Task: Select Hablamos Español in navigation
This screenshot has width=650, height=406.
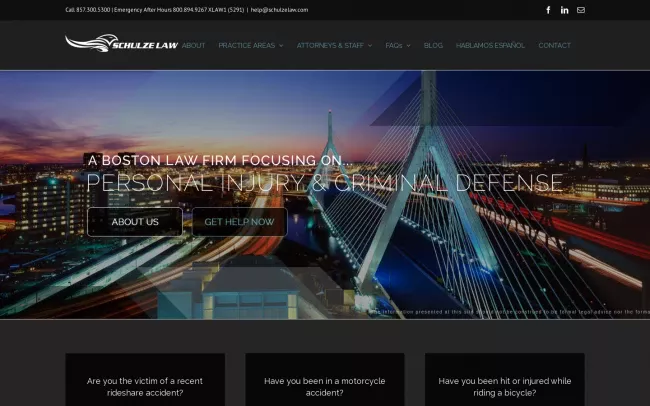Action: tap(490, 45)
